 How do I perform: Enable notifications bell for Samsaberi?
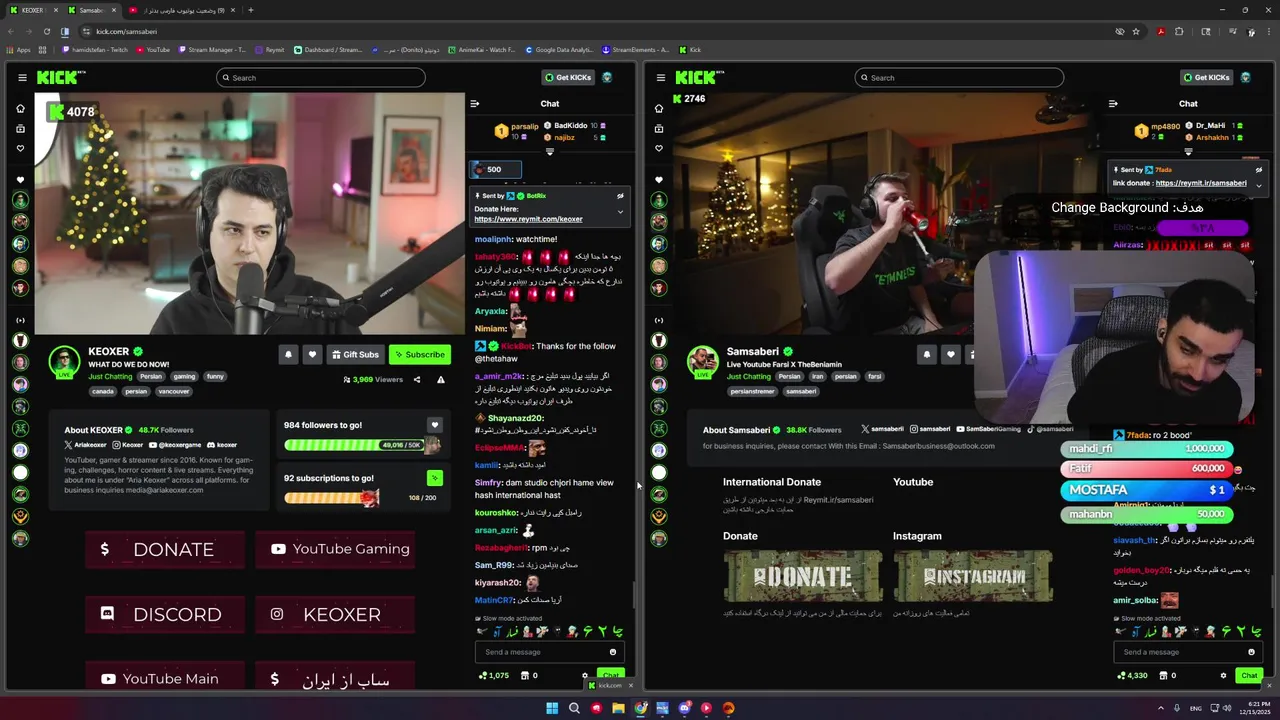[x=926, y=354]
